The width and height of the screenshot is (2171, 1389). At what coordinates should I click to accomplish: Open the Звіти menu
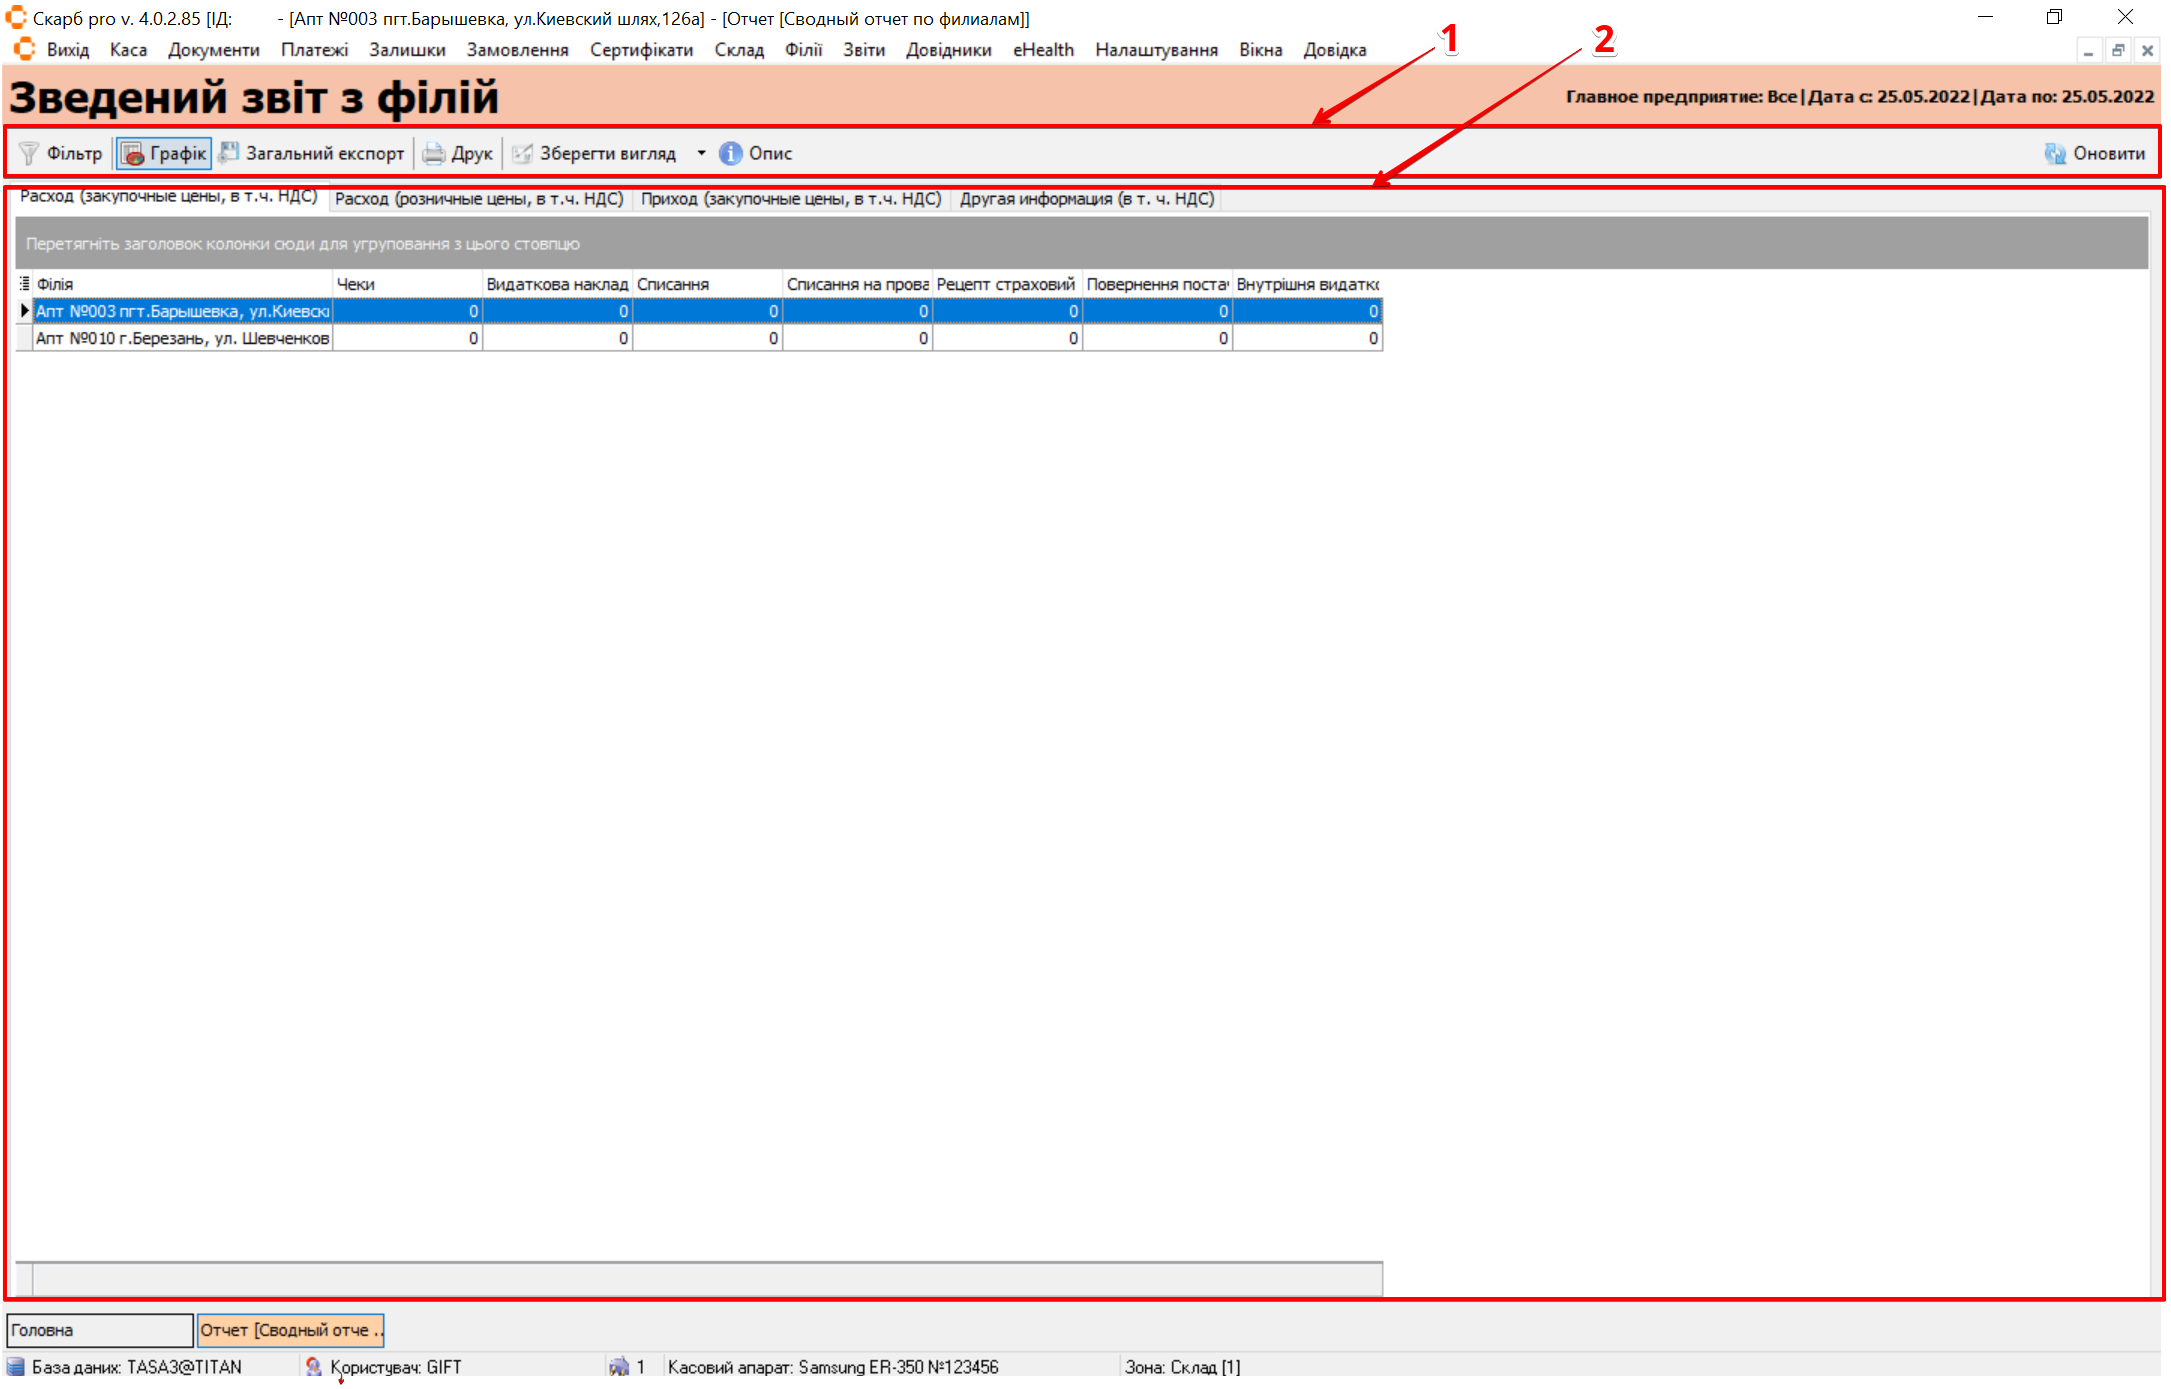point(863,50)
